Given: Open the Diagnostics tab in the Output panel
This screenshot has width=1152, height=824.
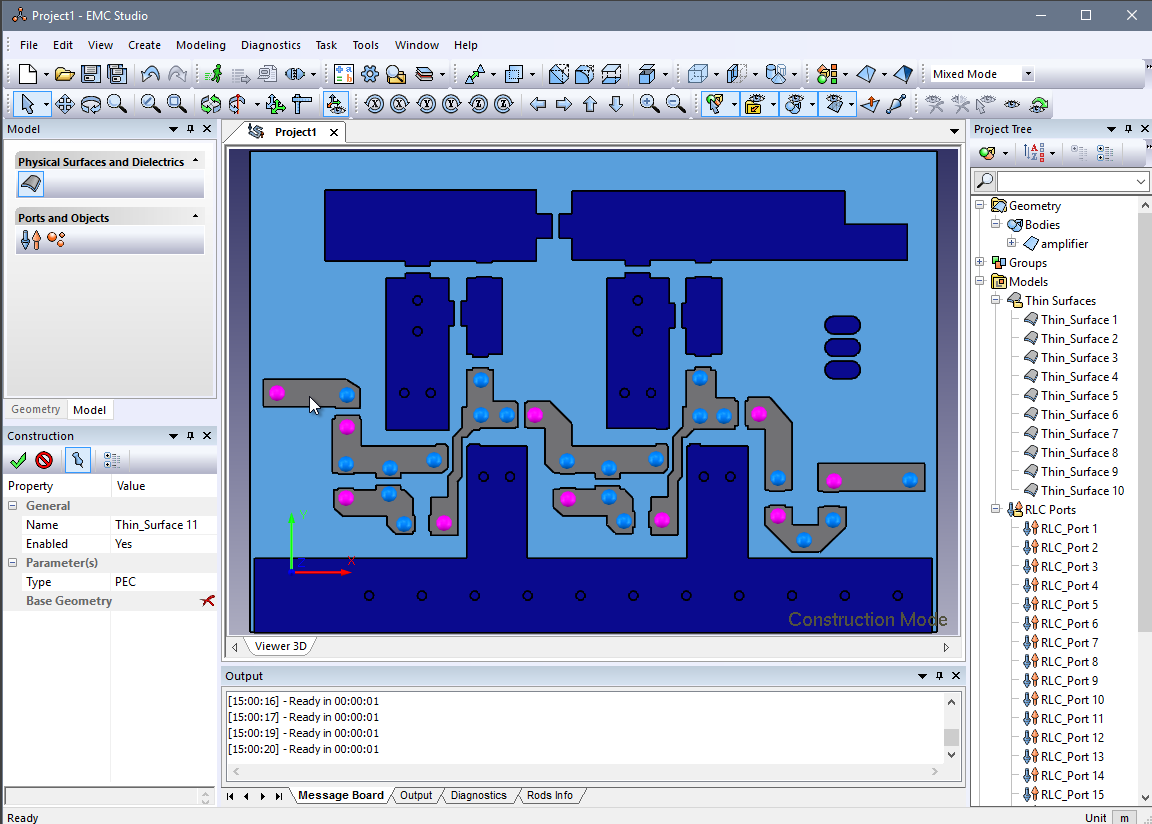Looking at the screenshot, I should click(x=478, y=796).
